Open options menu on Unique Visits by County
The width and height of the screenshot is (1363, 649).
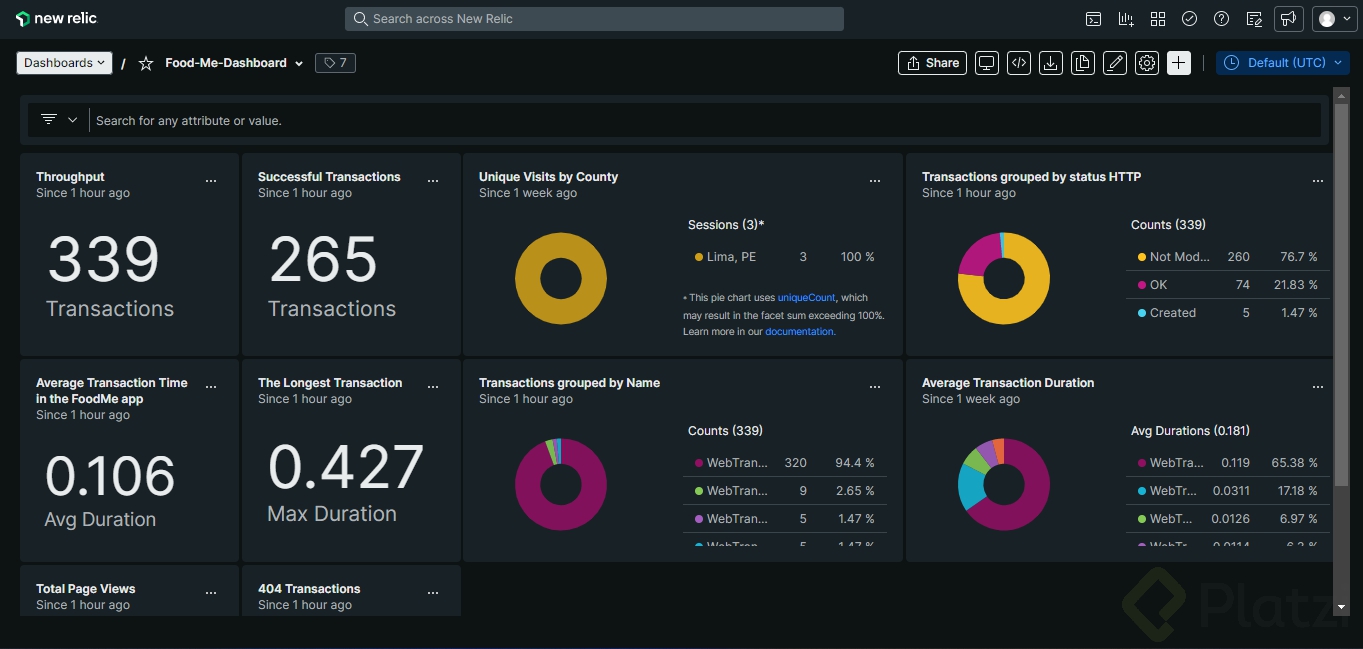tap(875, 181)
